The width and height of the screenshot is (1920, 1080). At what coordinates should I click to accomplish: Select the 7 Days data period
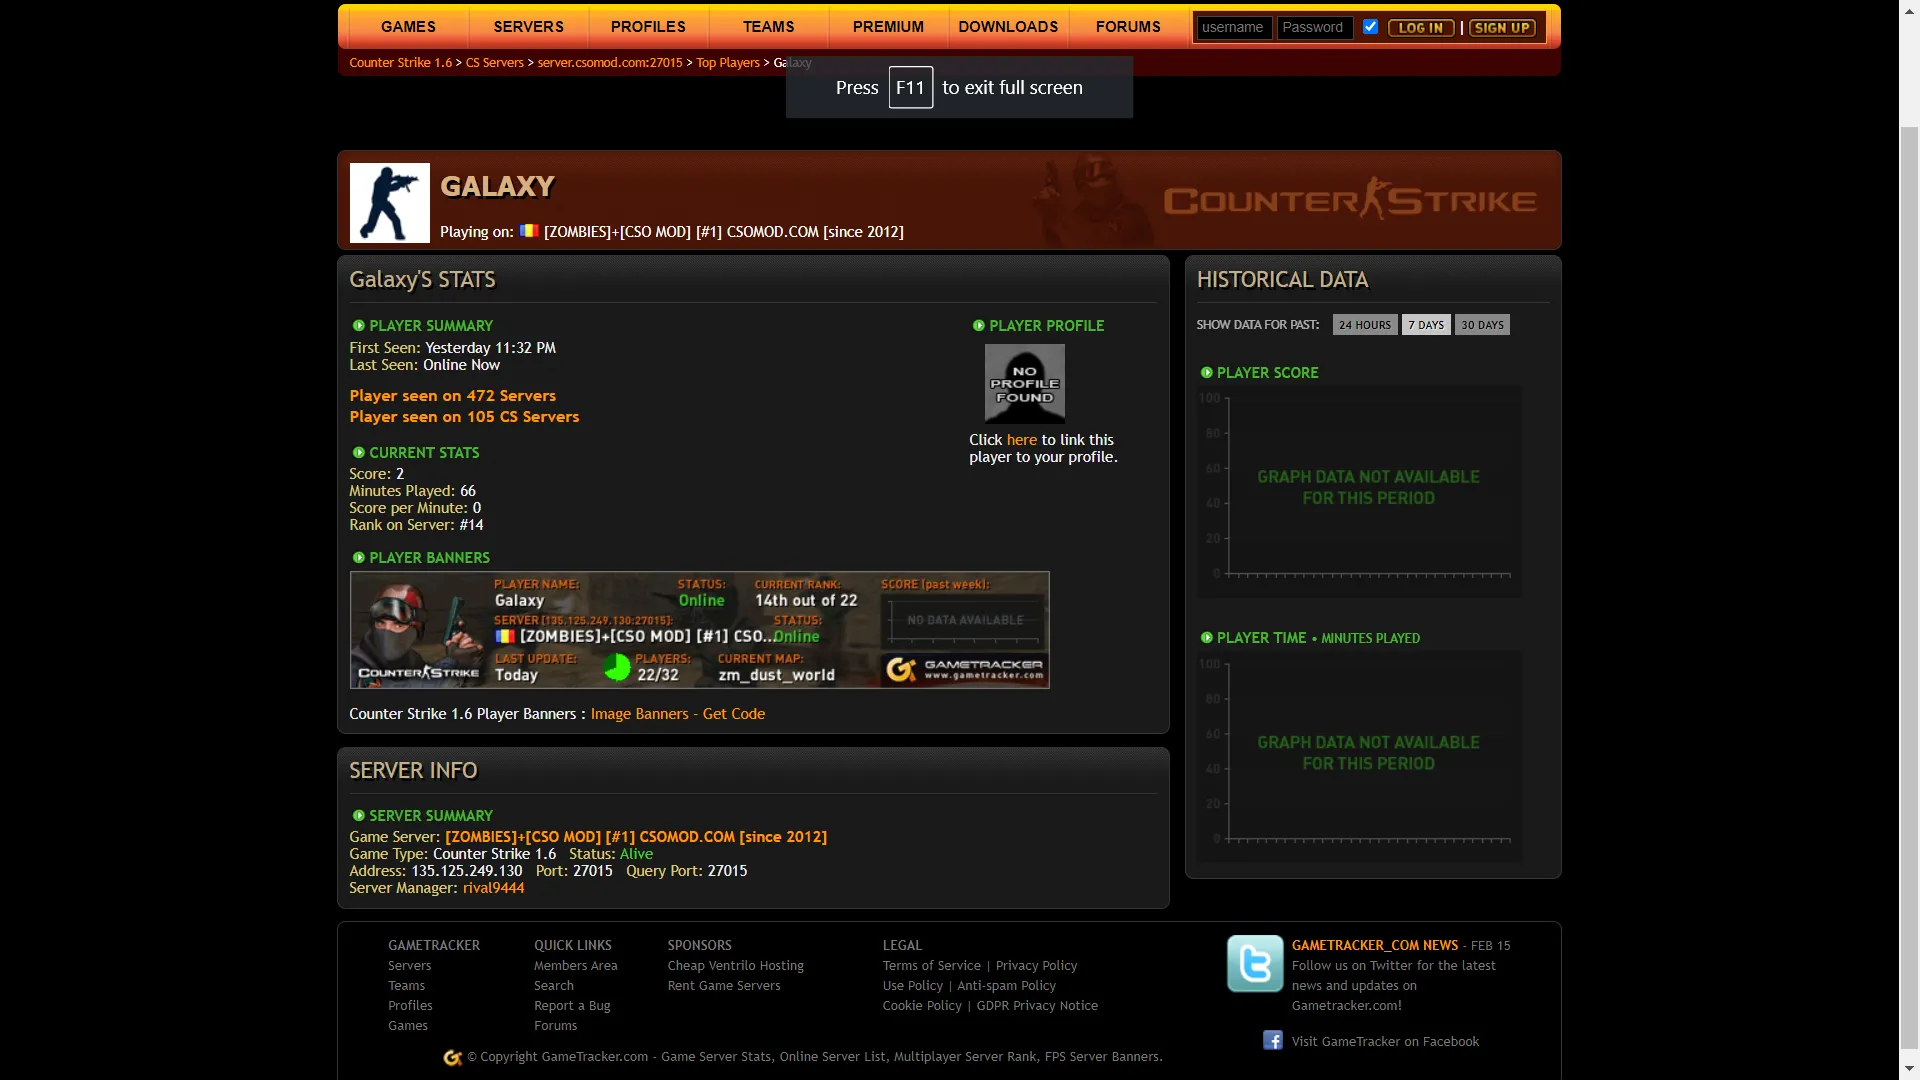coord(1426,325)
